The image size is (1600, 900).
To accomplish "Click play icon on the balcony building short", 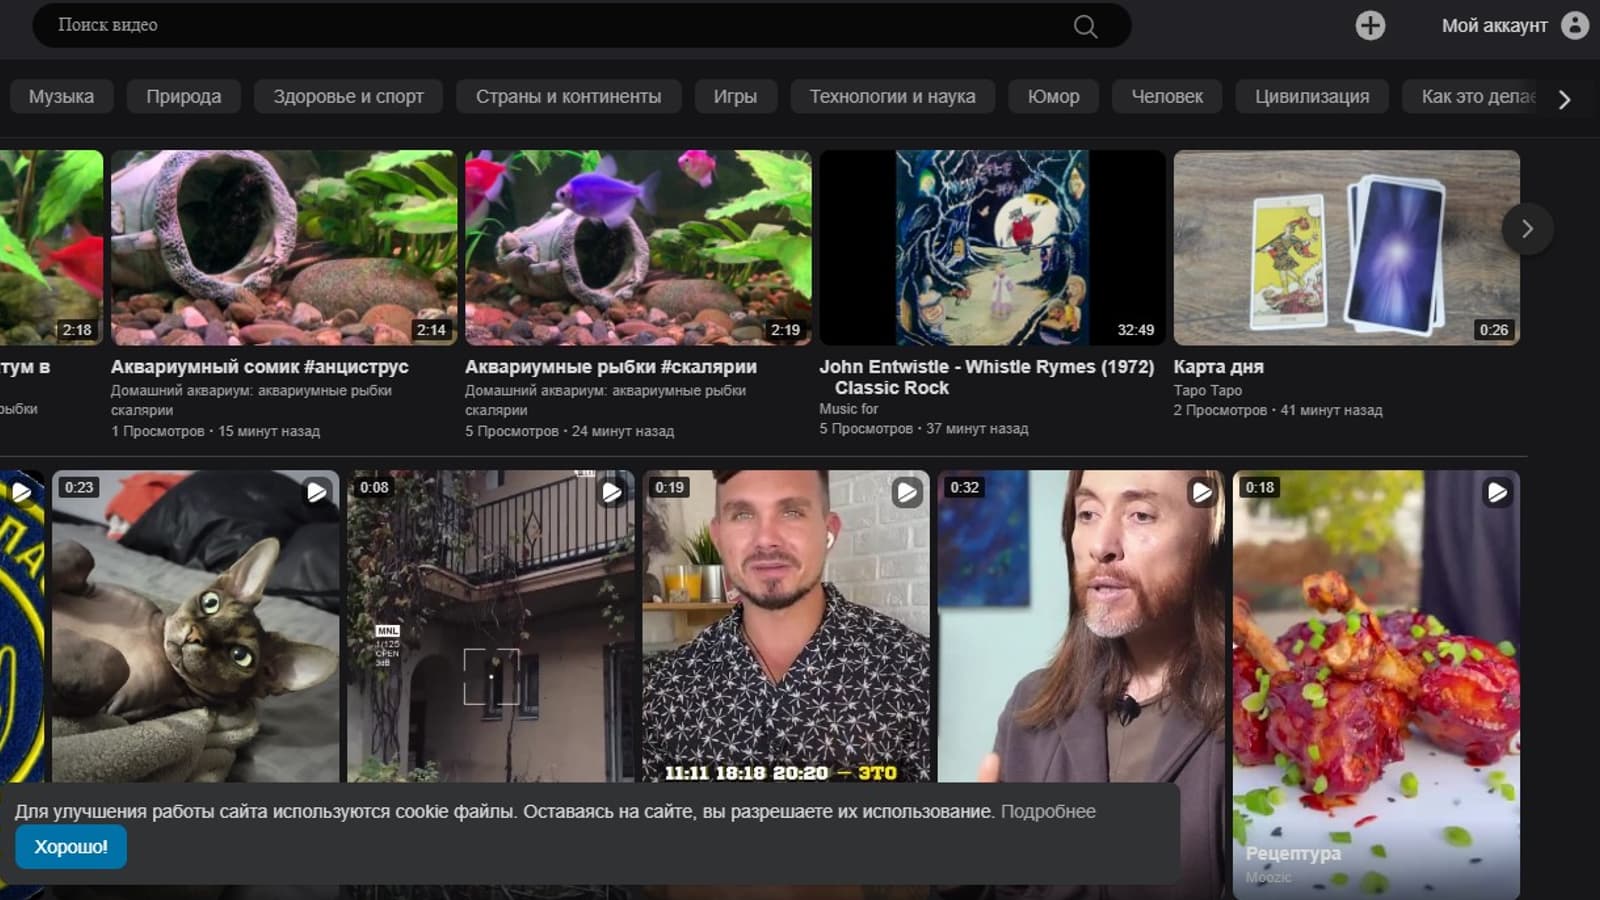I will pos(611,491).
